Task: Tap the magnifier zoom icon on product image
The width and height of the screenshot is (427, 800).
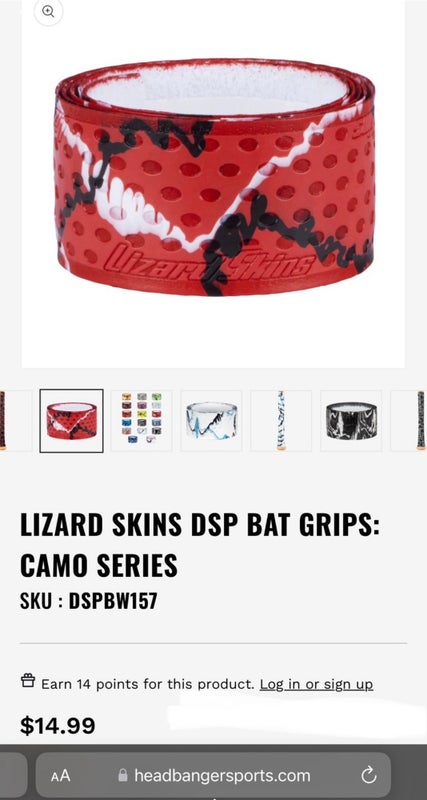Action: pyautogui.click(x=48, y=12)
